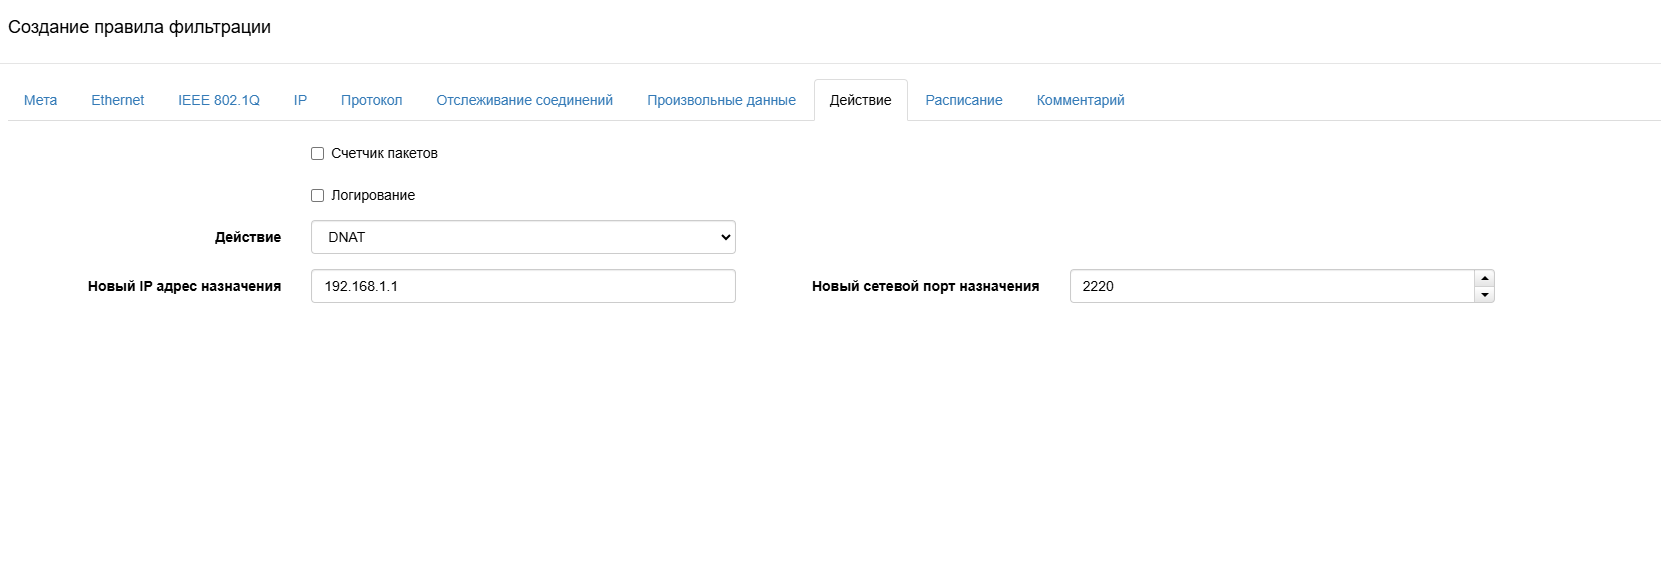The width and height of the screenshot is (1661, 567).
Task: Click the bold Действие field label
Action: (248, 237)
